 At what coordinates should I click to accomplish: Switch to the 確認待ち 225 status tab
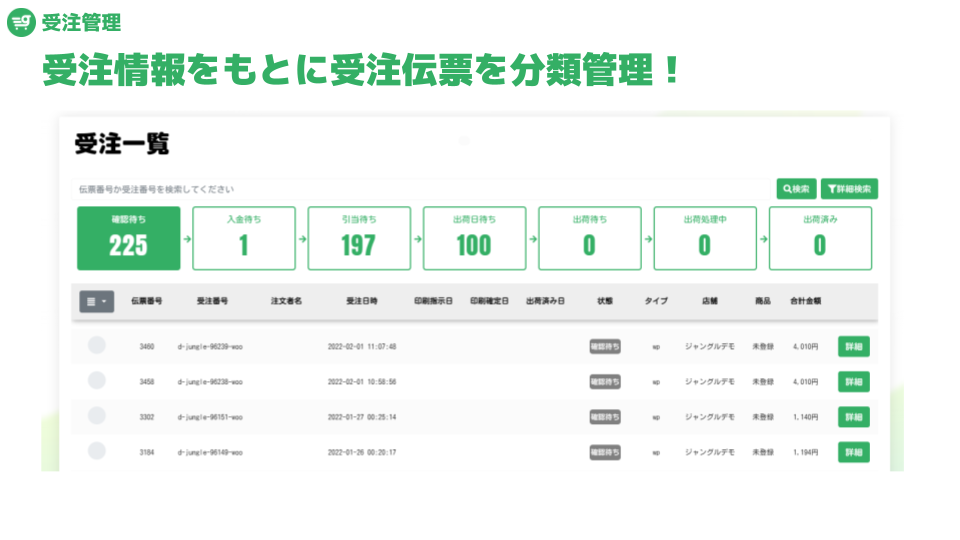tap(129, 238)
